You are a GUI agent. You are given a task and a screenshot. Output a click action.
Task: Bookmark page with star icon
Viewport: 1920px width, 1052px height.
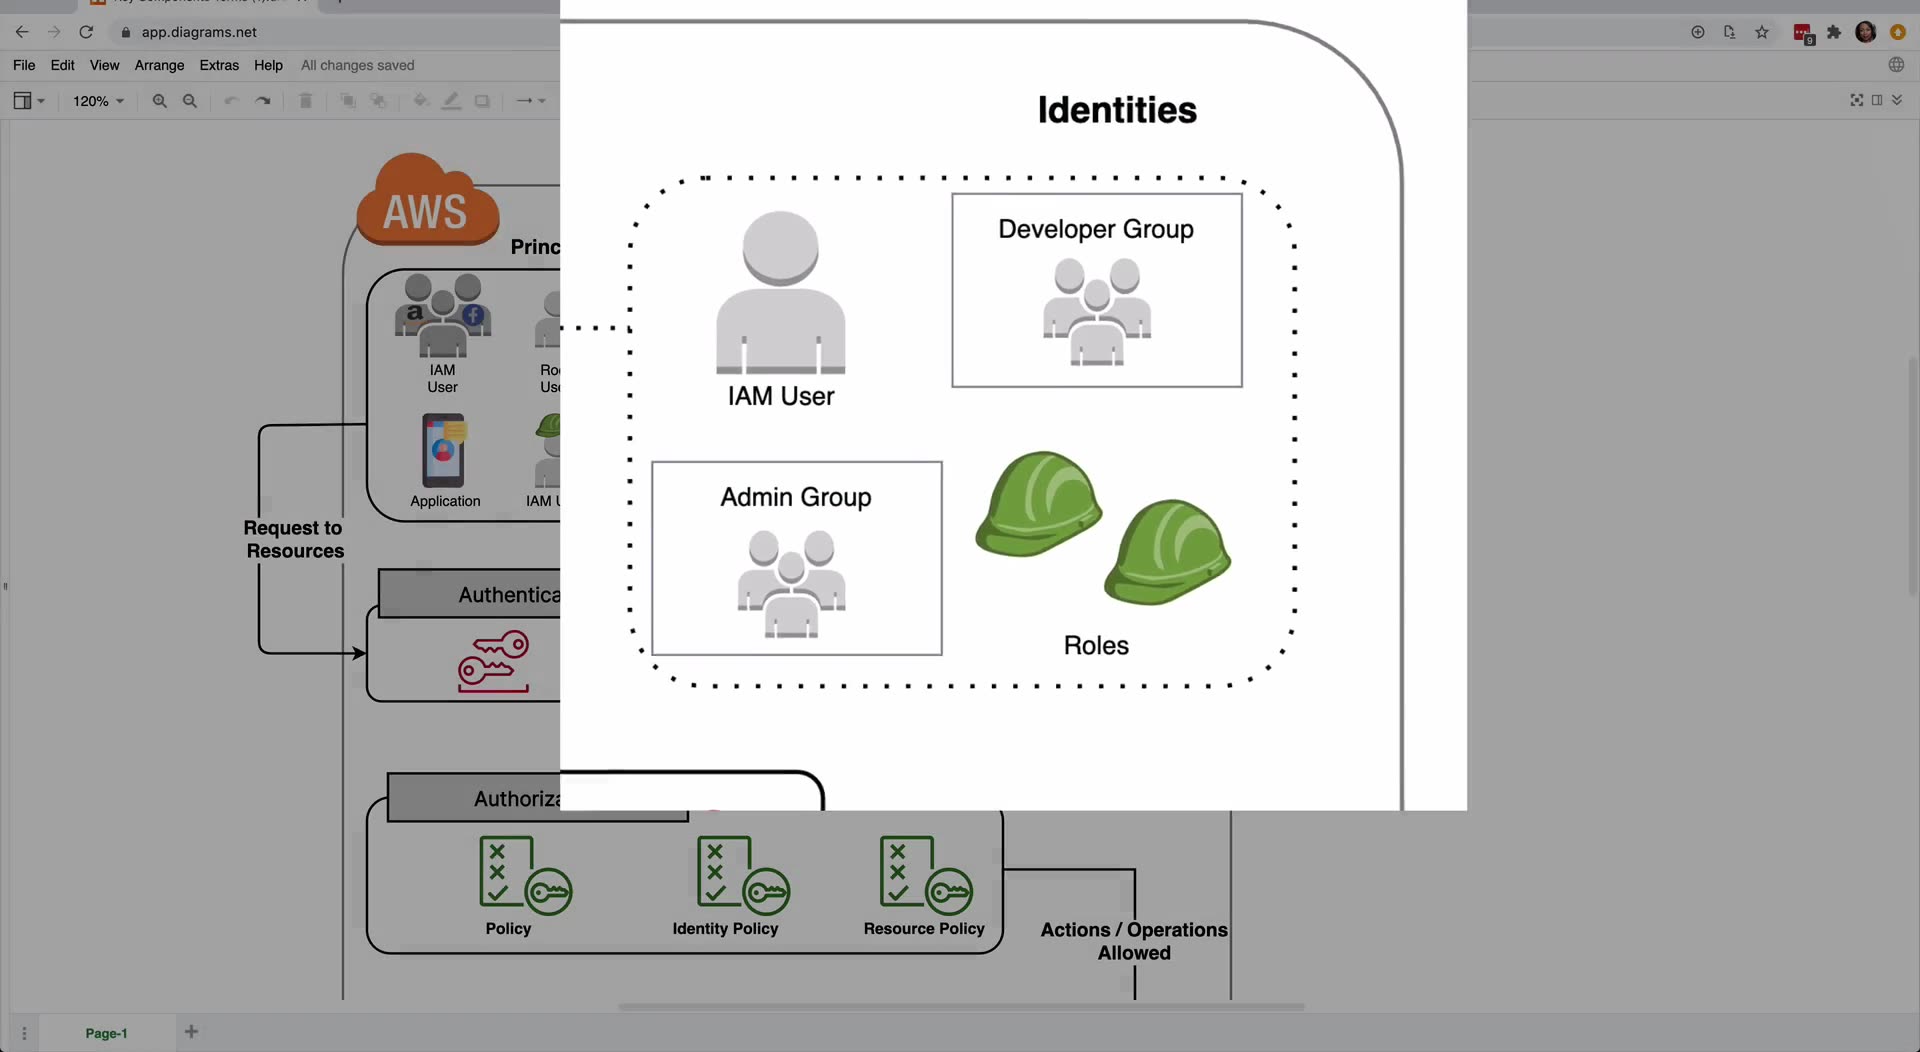click(1762, 32)
